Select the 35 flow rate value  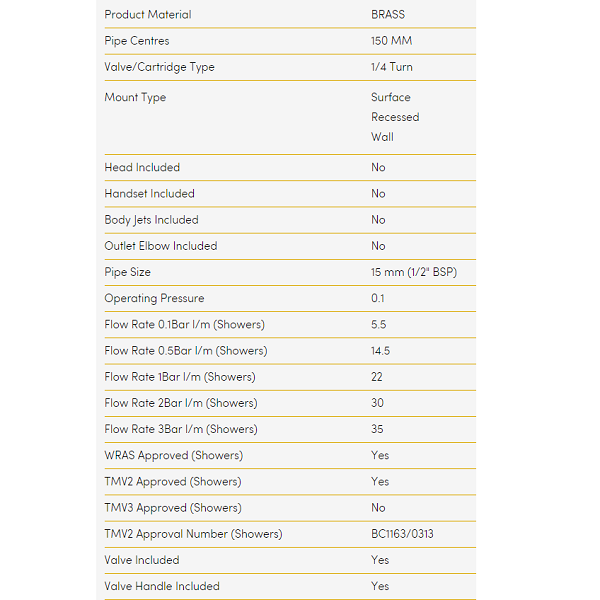point(378,429)
